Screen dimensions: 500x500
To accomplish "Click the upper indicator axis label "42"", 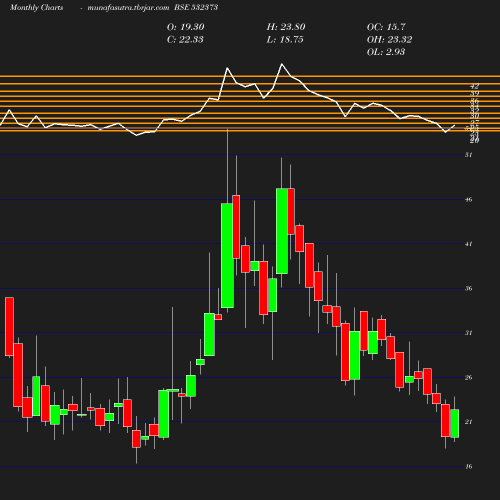I will click(475, 86).
